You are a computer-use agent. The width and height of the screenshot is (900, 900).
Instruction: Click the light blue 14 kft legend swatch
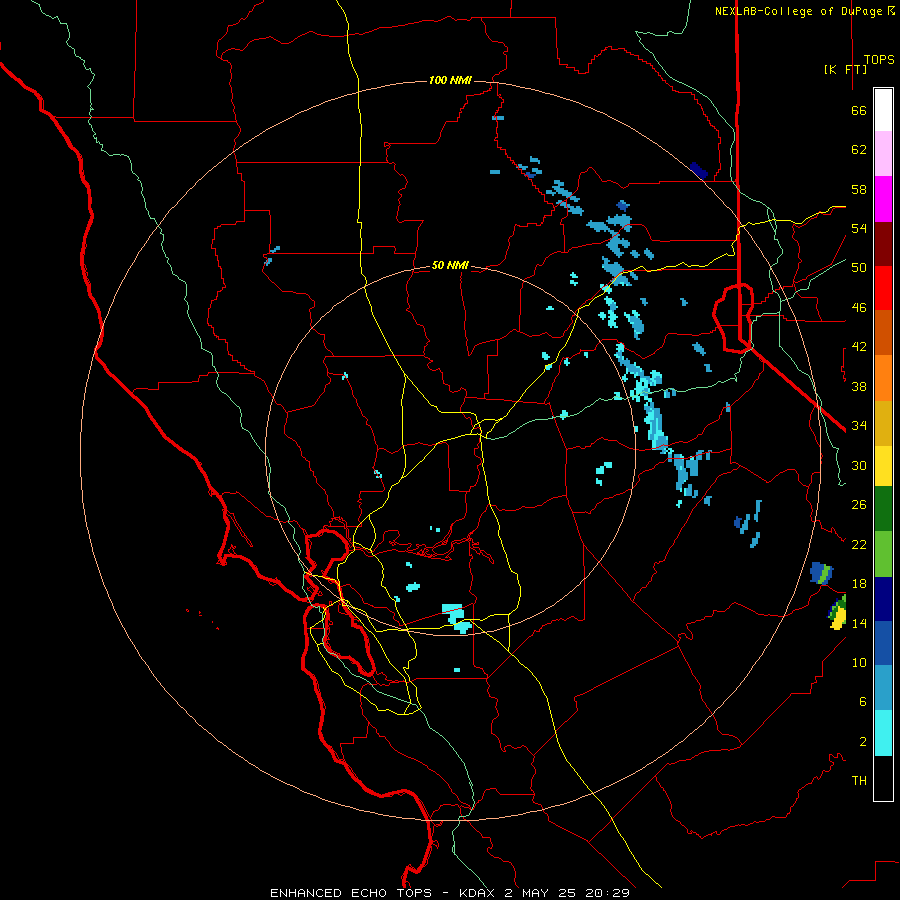(883, 688)
